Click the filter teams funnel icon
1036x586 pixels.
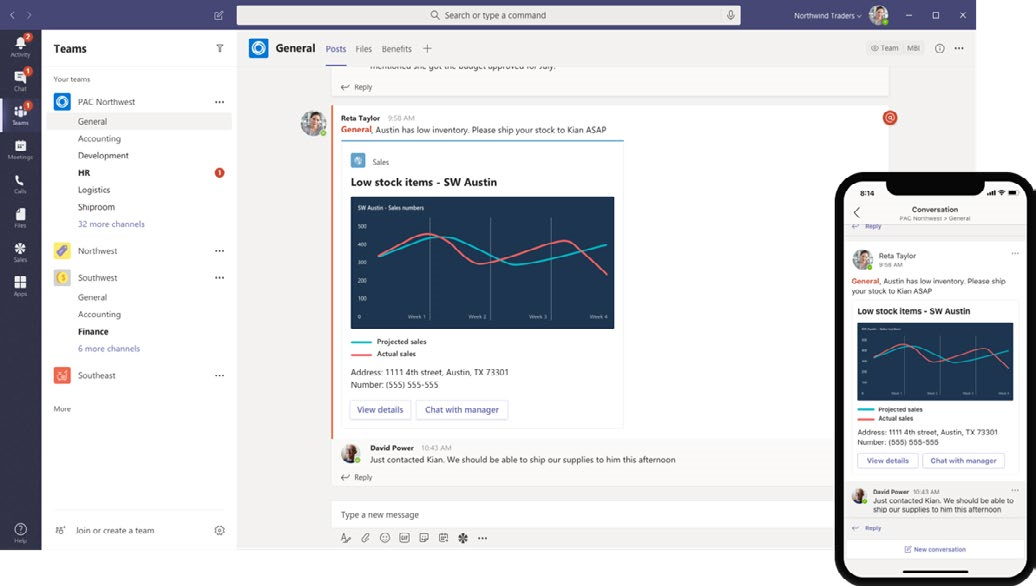click(x=220, y=48)
